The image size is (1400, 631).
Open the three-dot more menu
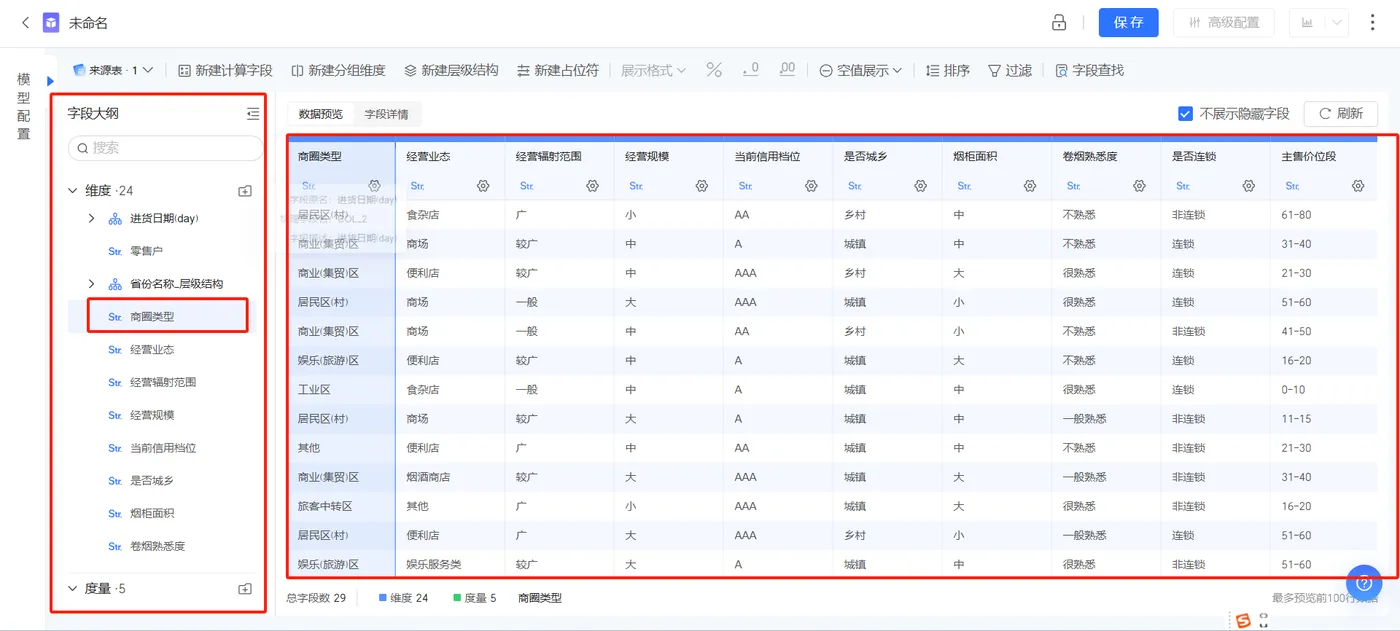click(1372, 22)
